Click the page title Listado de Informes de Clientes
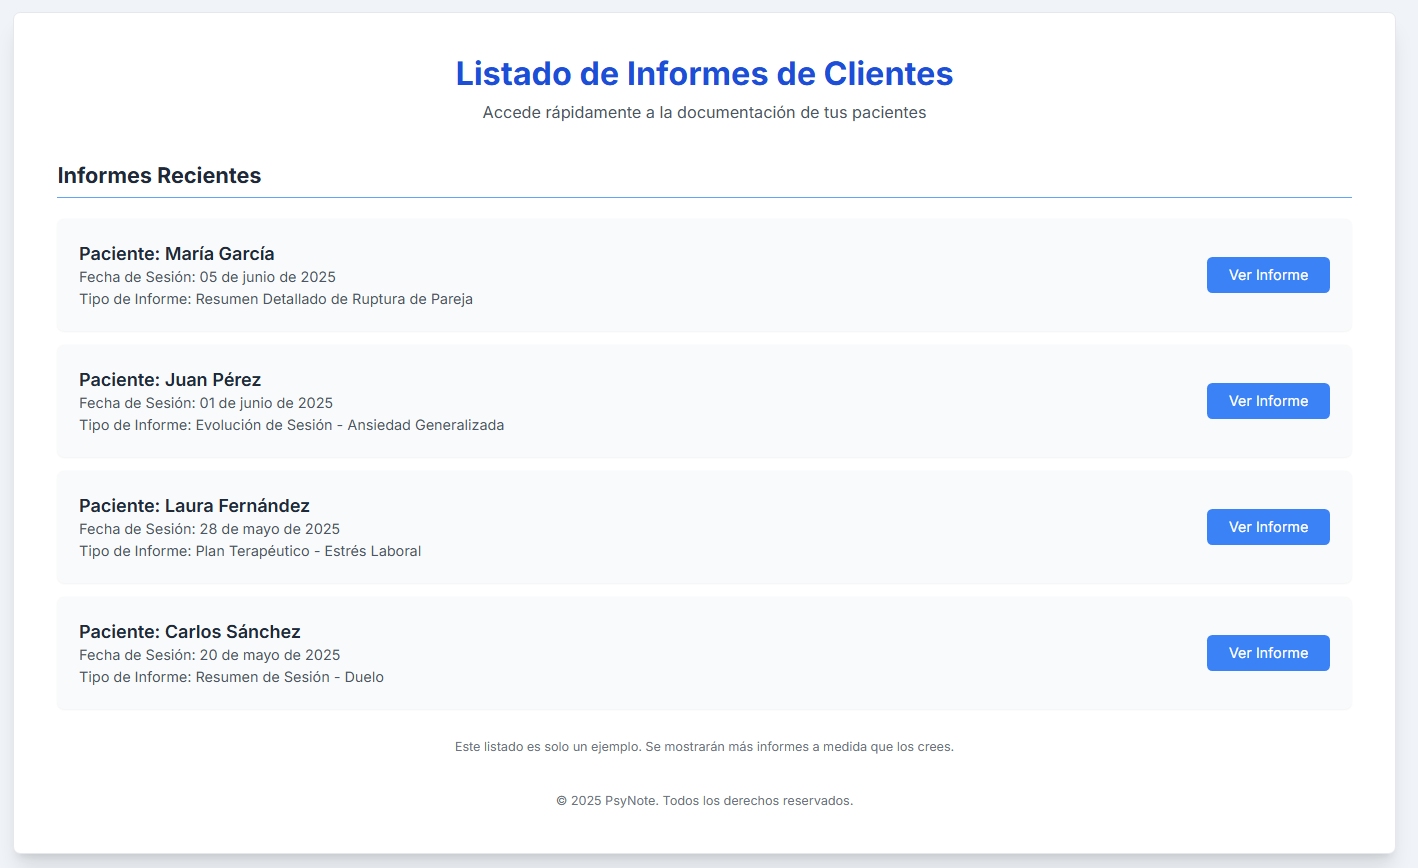The image size is (1418, 868). point(704,73)
